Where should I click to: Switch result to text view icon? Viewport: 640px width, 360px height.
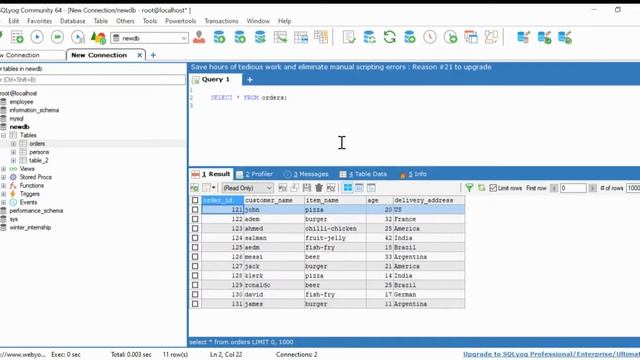tap(371, 188)
